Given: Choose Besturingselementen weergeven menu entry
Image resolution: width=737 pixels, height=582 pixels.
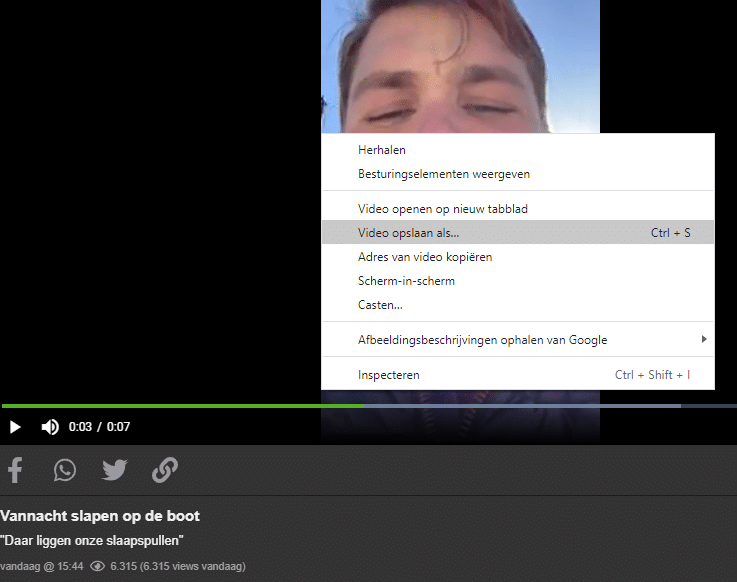Looking at the screenshot, I should pyautogui.click(x=517, y=174).
